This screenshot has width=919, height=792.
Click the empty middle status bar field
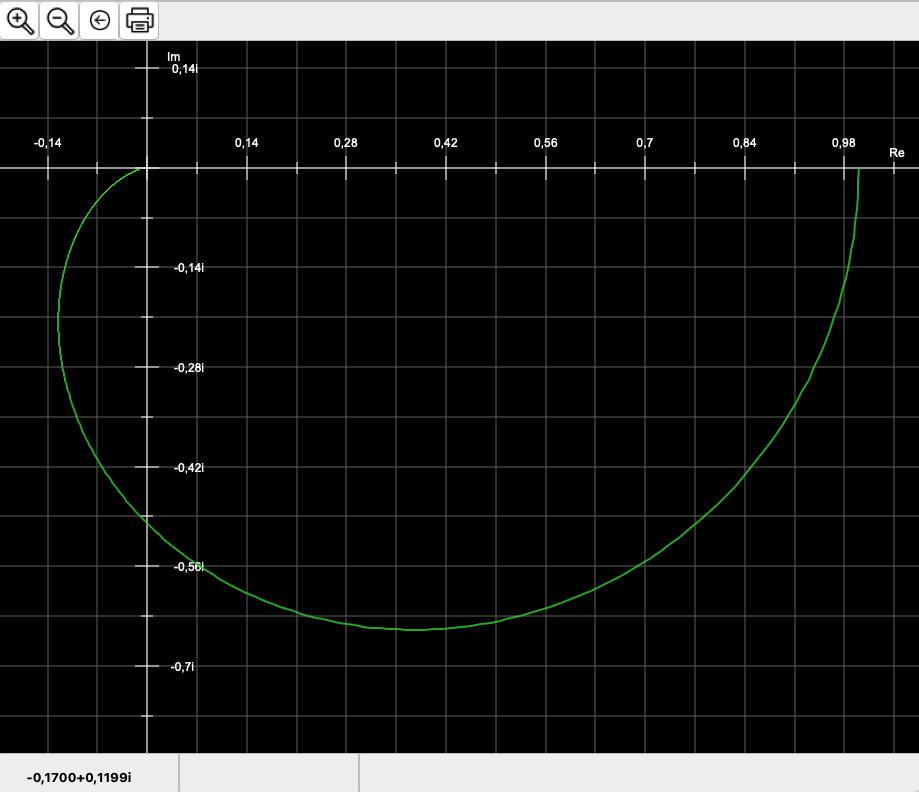tap(268, 774)
